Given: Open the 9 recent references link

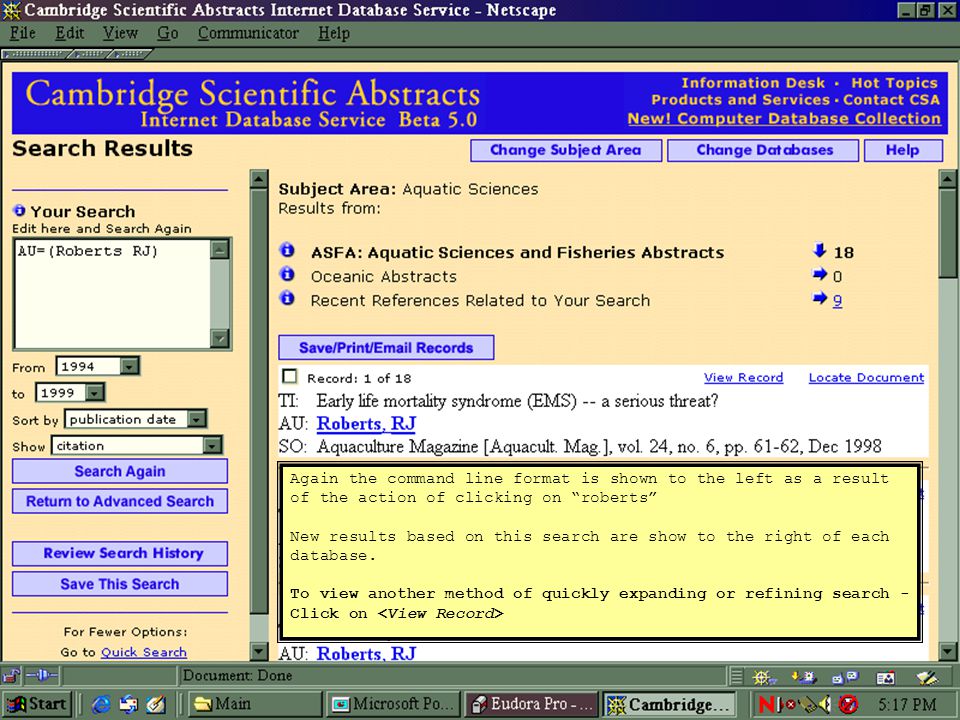Looking at the screenshot, I should [838, 301].
